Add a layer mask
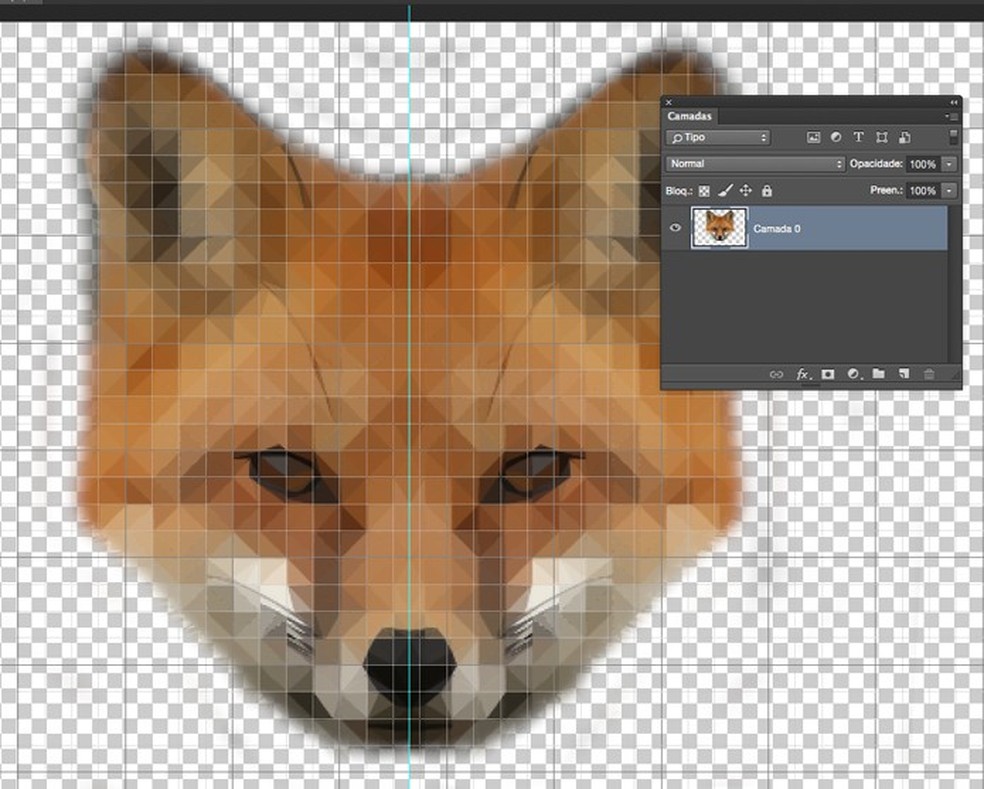984x789 pixels. 828,374
